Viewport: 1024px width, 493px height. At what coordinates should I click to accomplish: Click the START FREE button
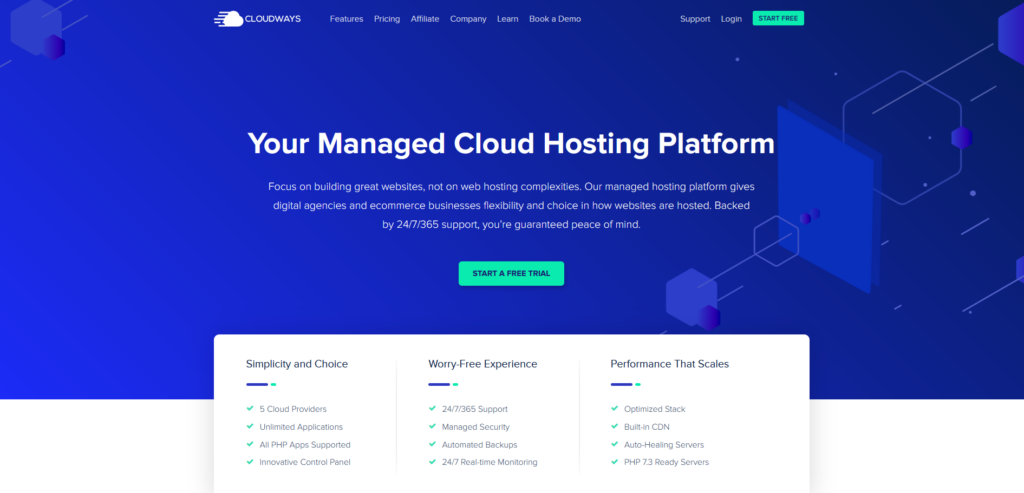point(778,18)
